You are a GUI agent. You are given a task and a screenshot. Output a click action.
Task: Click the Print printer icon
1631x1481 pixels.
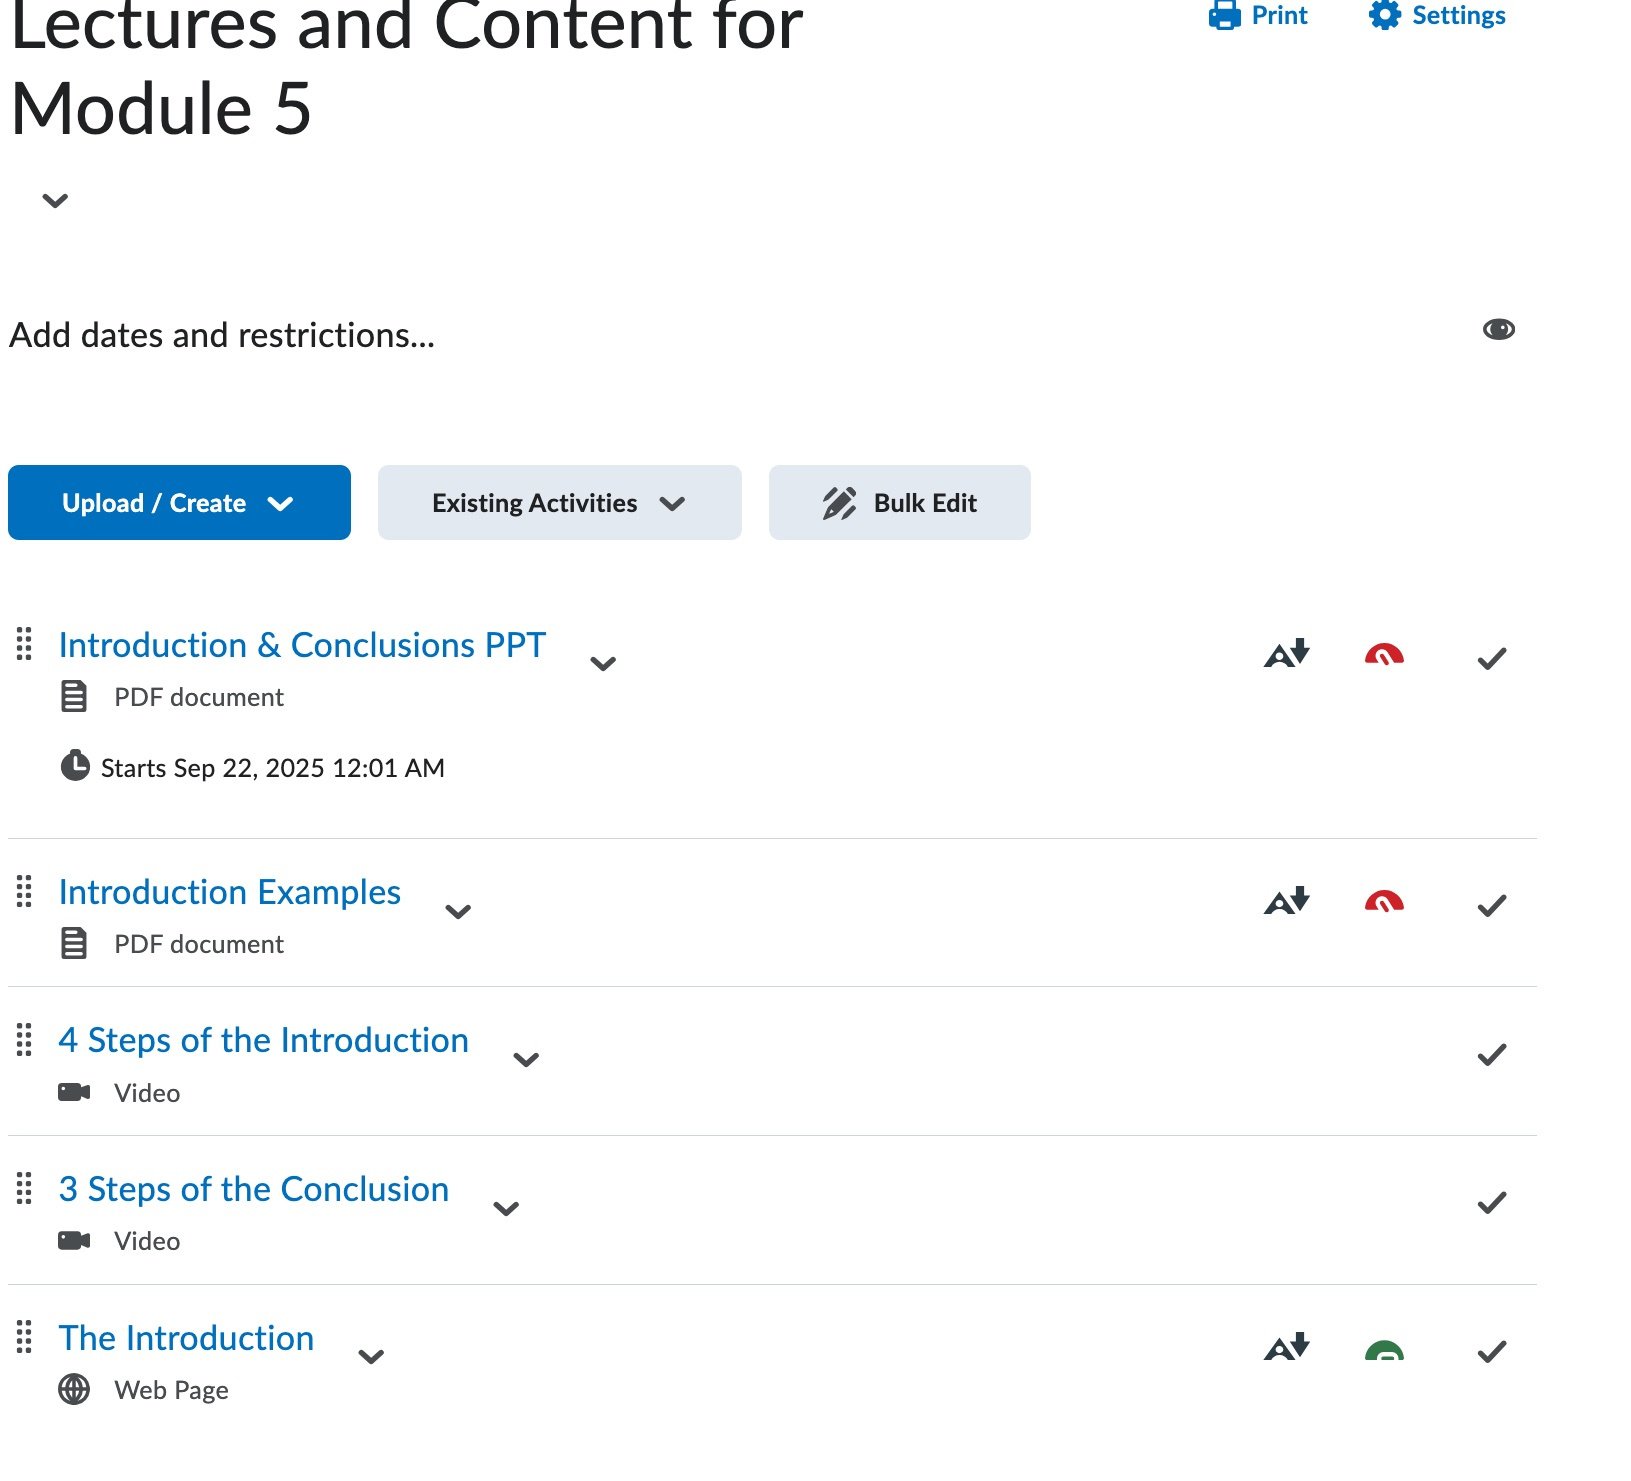coord(1224,15)
